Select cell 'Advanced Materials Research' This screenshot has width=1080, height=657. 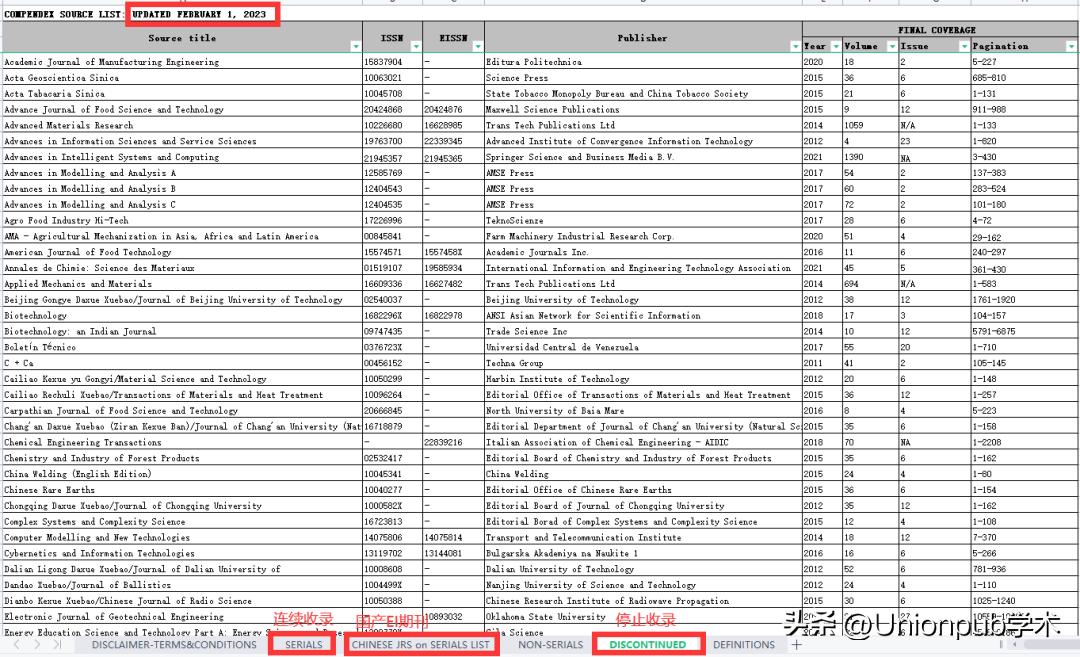tap(182, 125)
